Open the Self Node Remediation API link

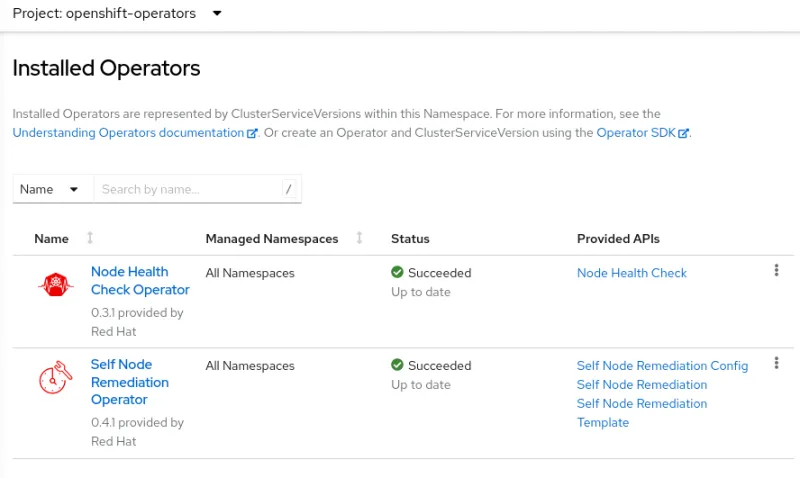pyautogui.click(x=642, y=385)
